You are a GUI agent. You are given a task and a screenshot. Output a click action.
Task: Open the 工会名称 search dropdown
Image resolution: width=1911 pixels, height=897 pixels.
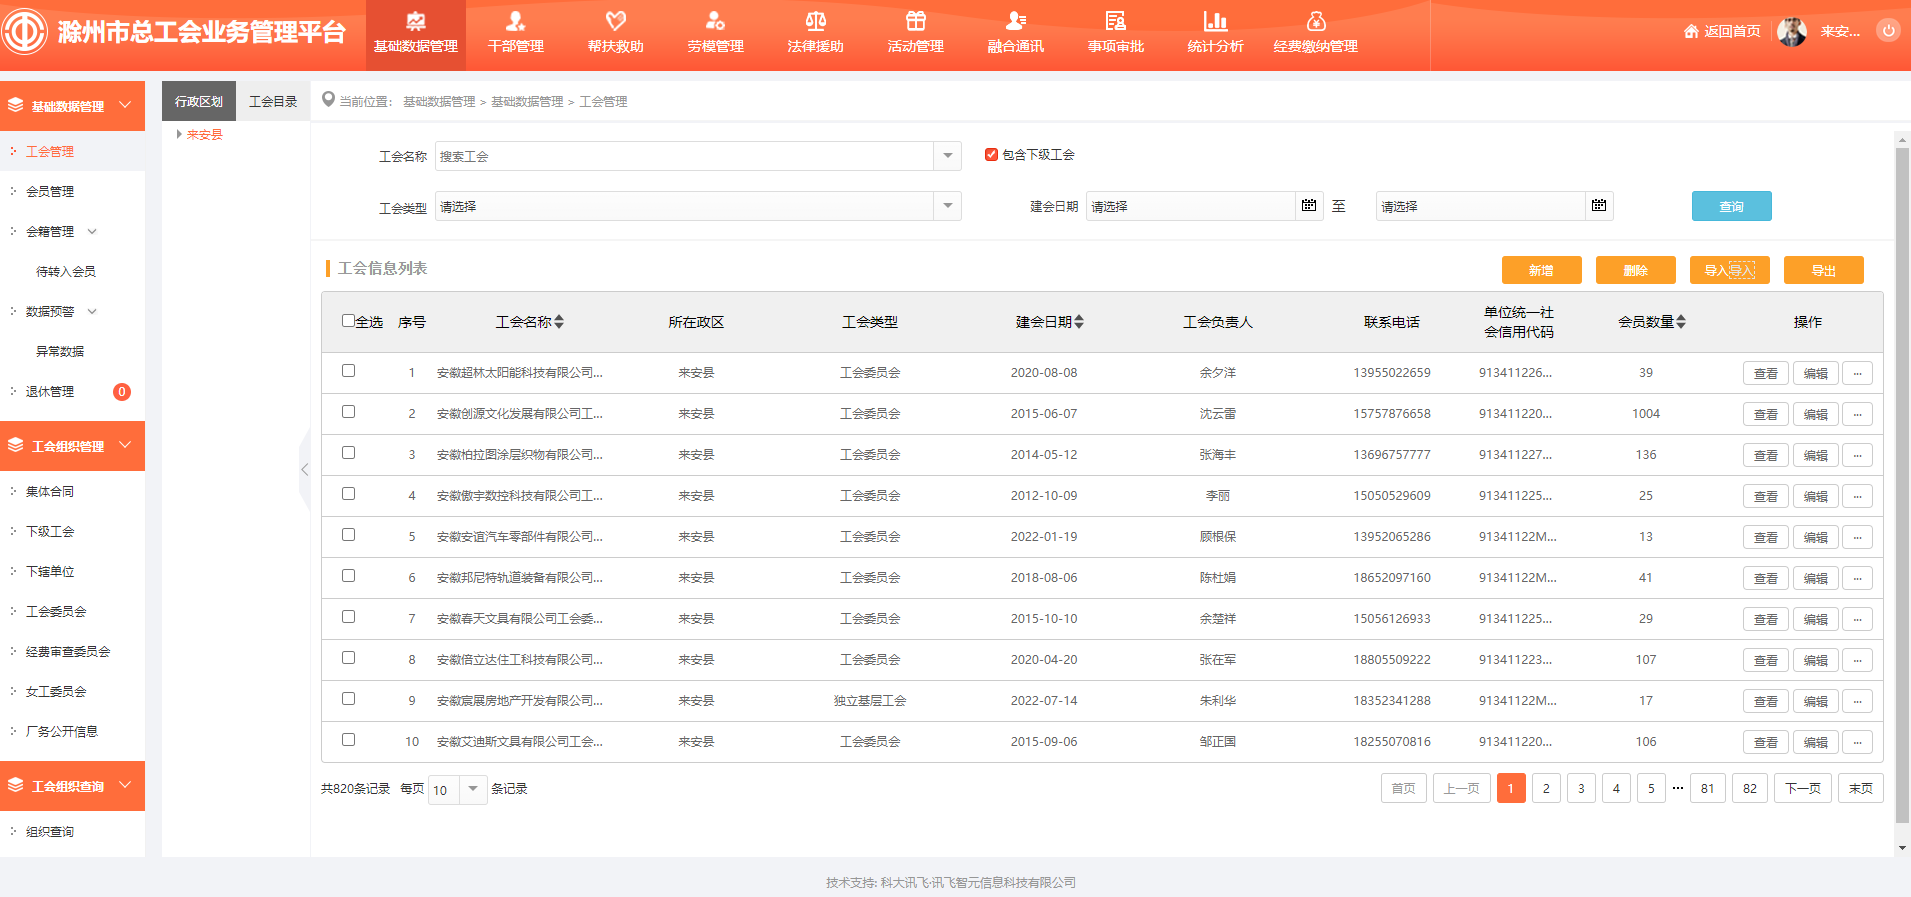click(947, 156)
